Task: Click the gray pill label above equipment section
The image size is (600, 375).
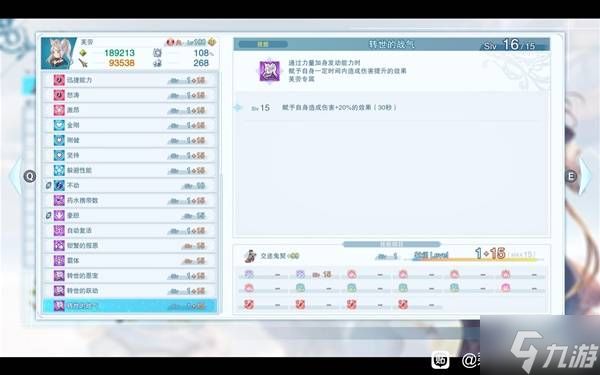Action: [392, 244]
